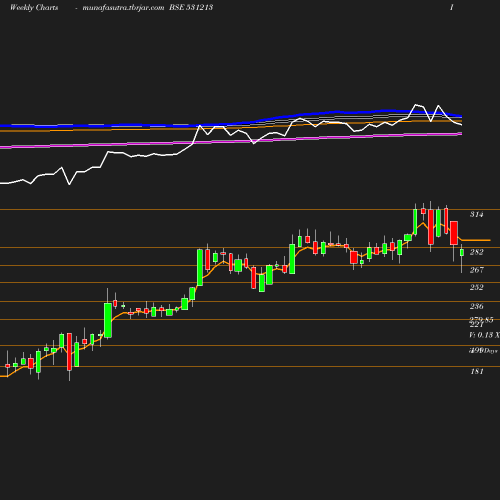Click the "BSE 531213" stock code

[x=191, y=7]
